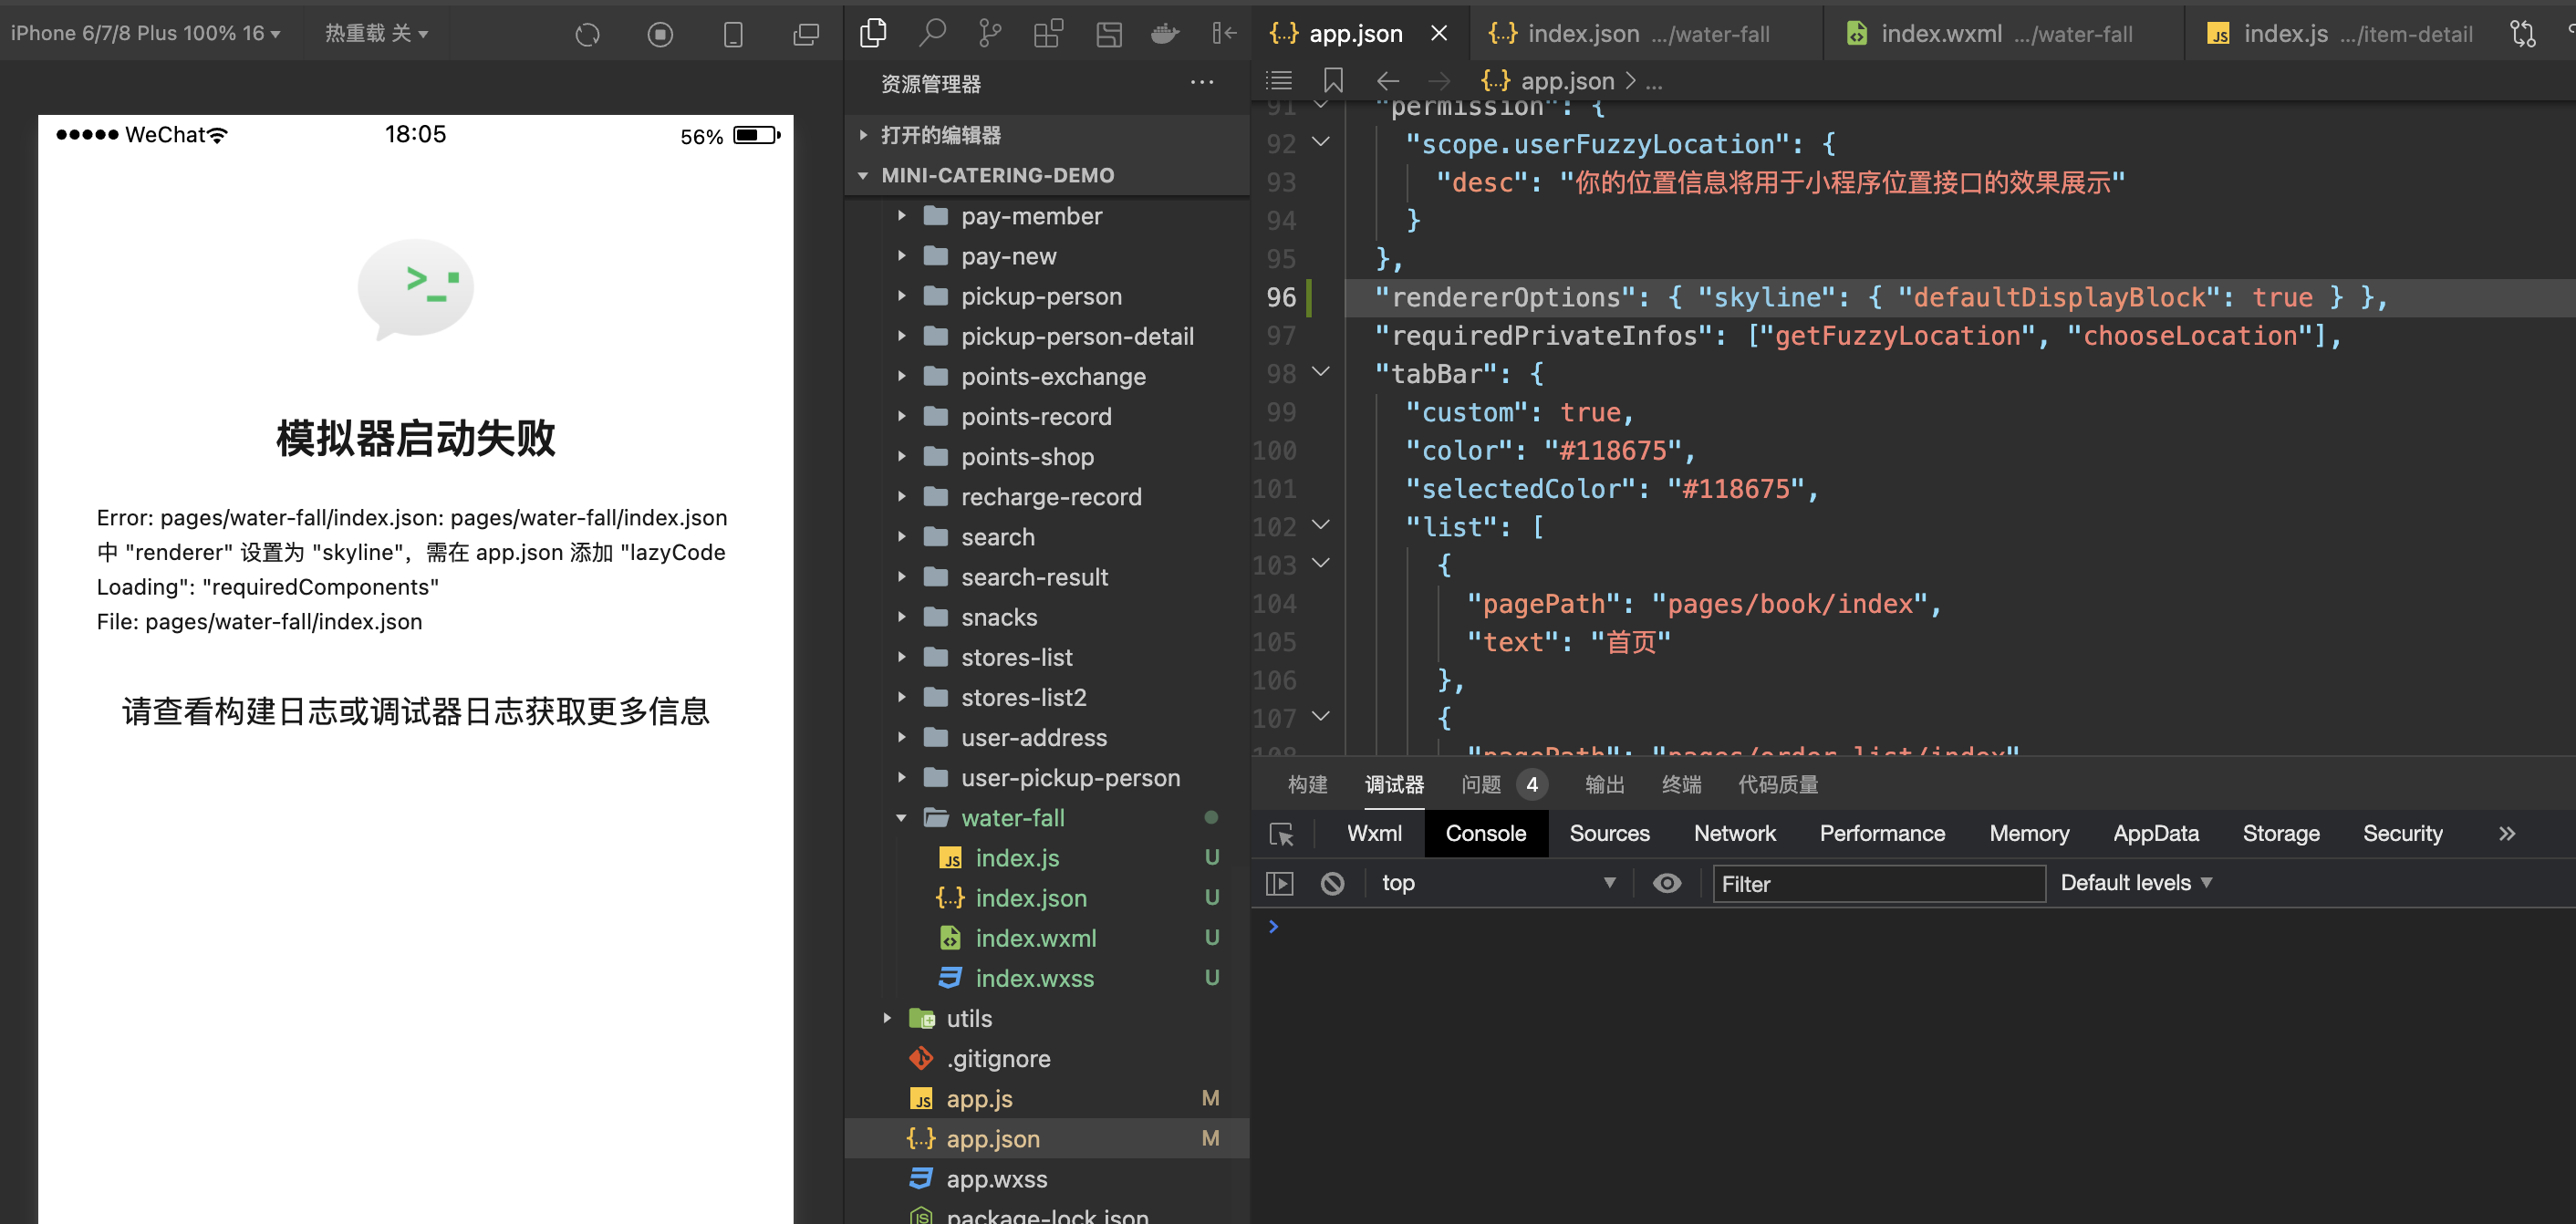The width and height of the screenshot is (2576, 1224).
Task: Open the search panel magnifier icon
Action: (x=932, y=33)
